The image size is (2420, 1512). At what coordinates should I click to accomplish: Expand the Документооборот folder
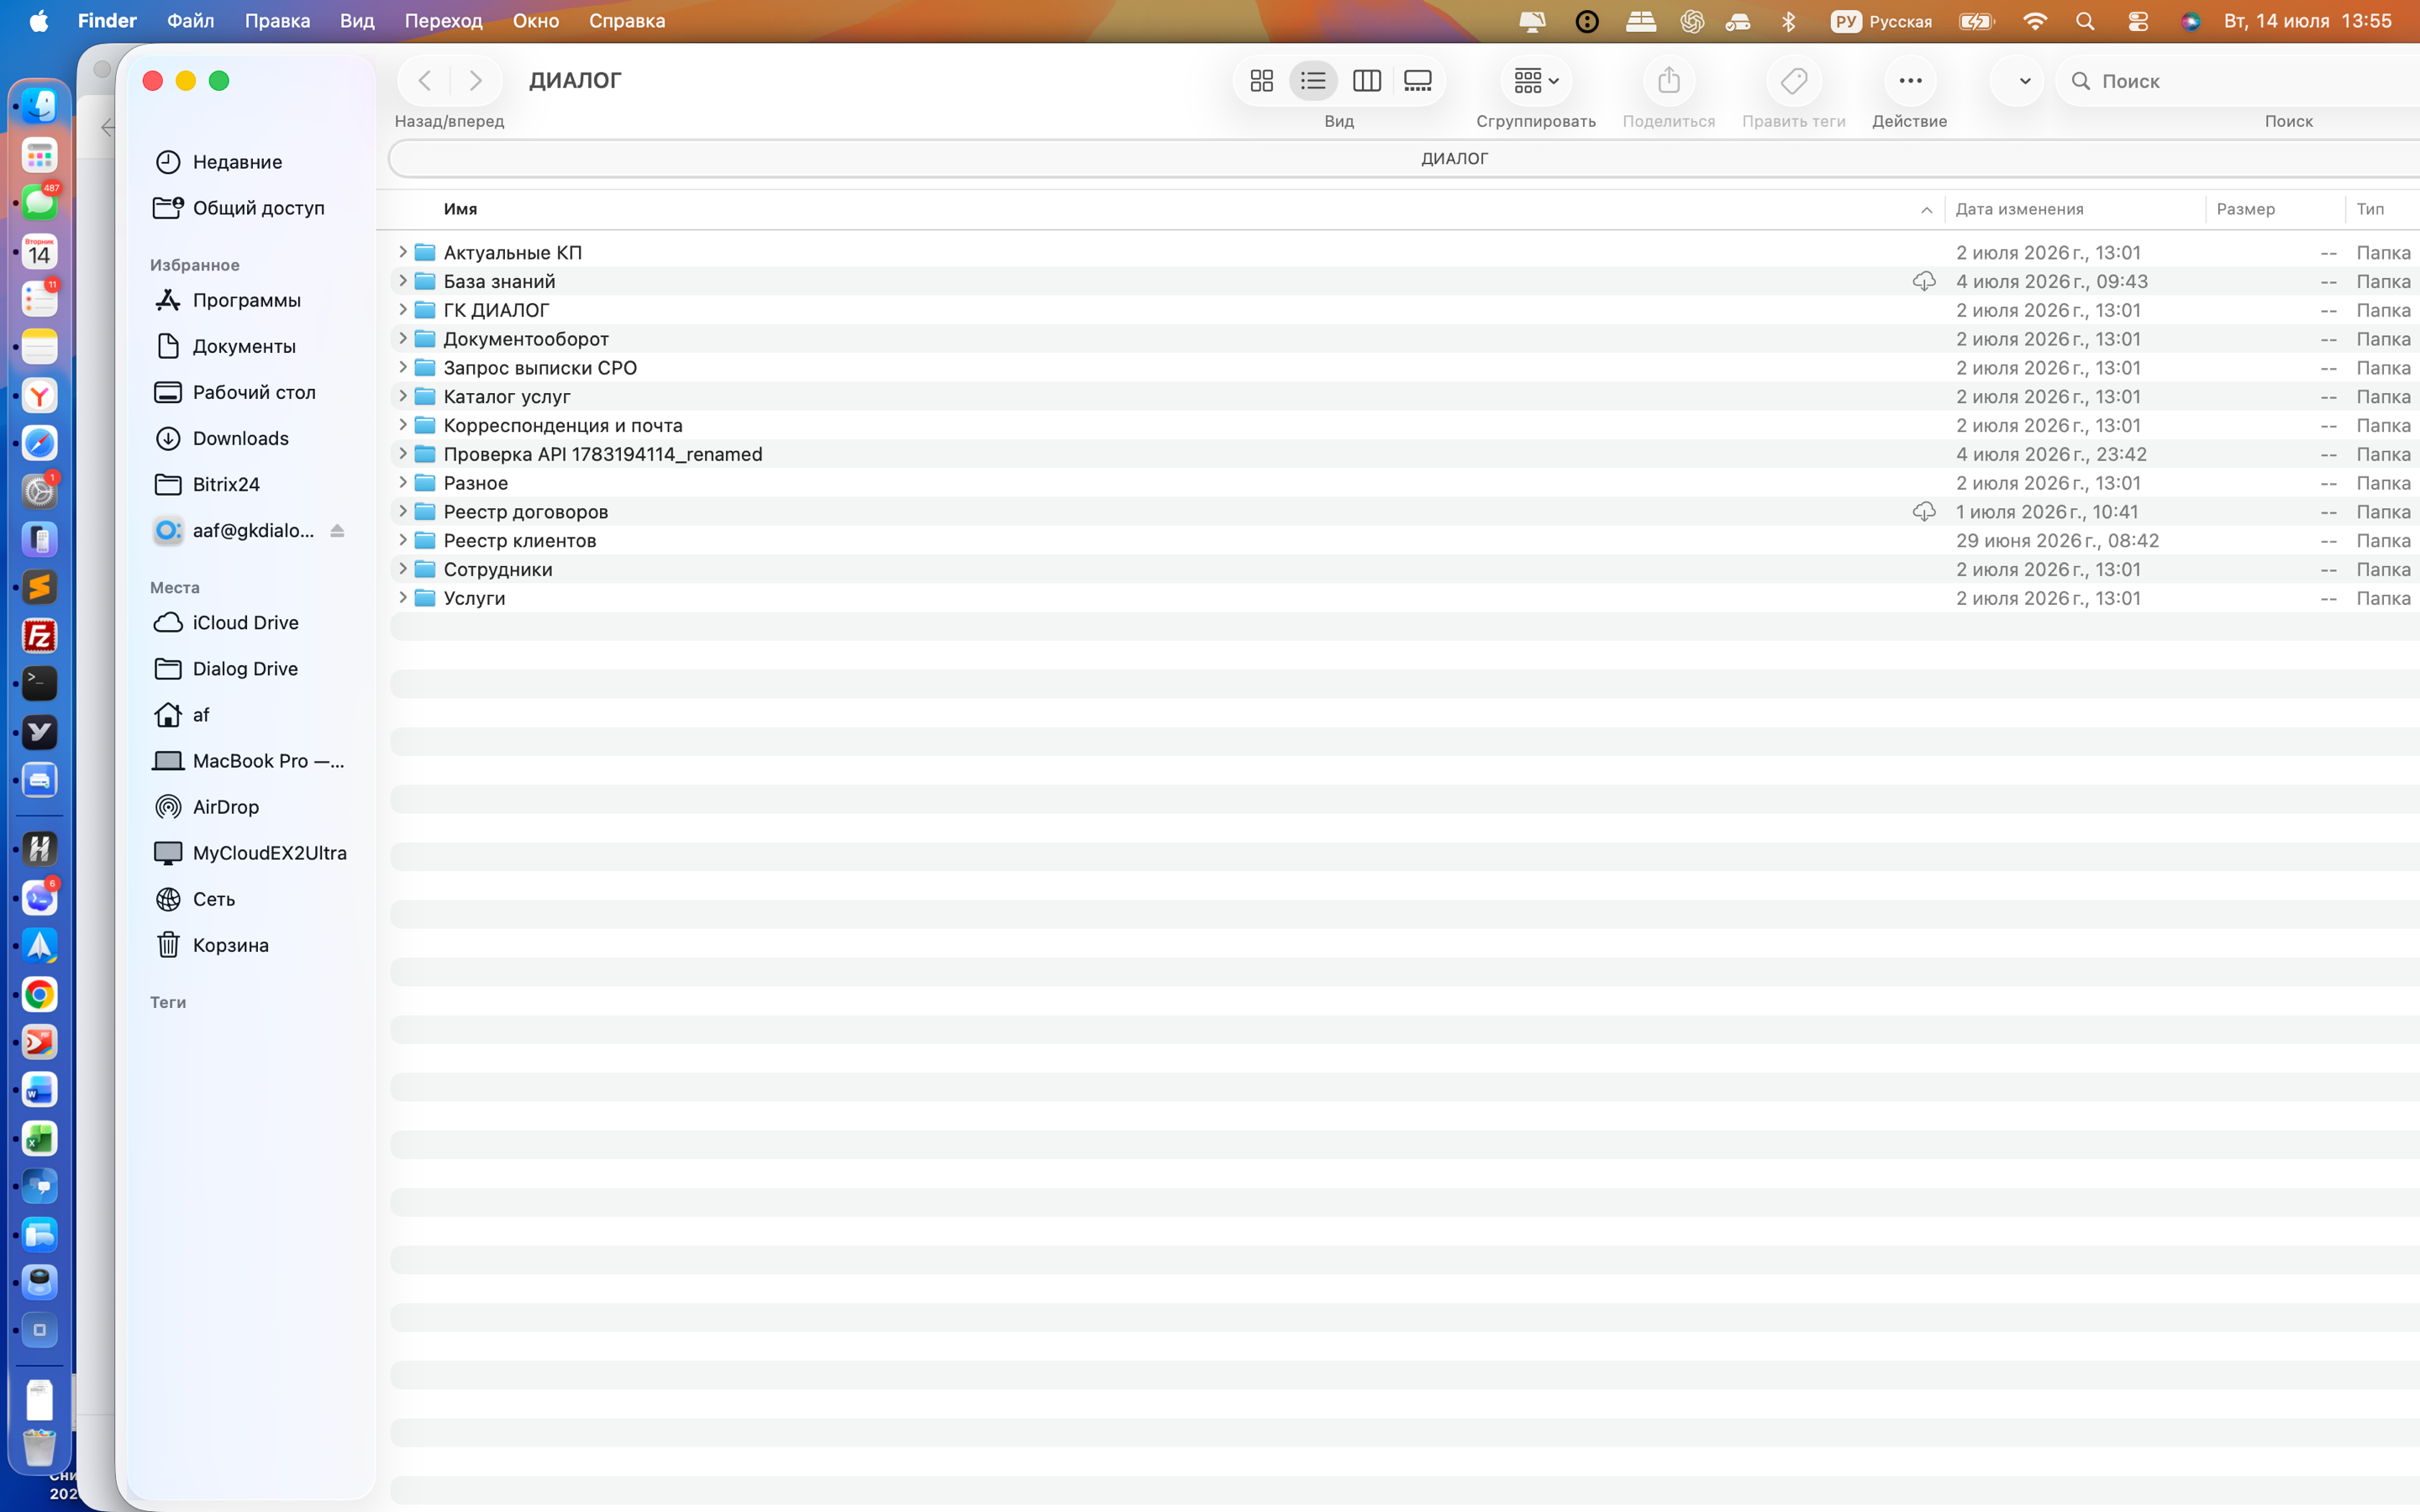pyautogui.click(x=403, y=339)
